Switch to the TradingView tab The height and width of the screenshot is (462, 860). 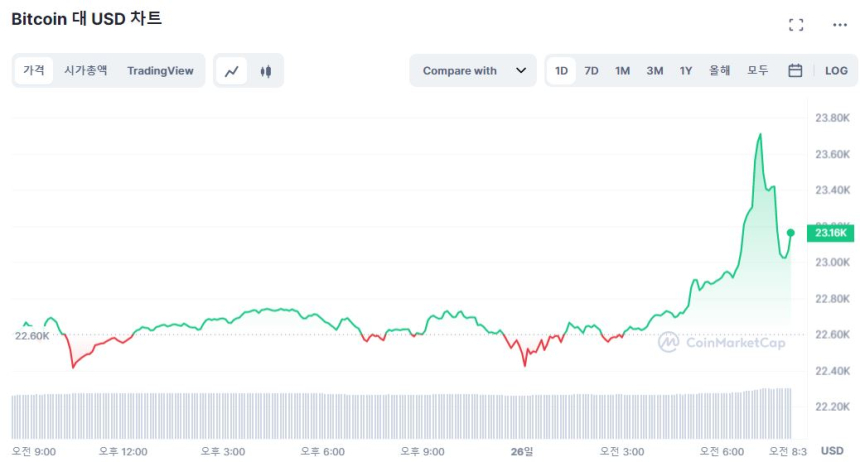click(160, 71)
